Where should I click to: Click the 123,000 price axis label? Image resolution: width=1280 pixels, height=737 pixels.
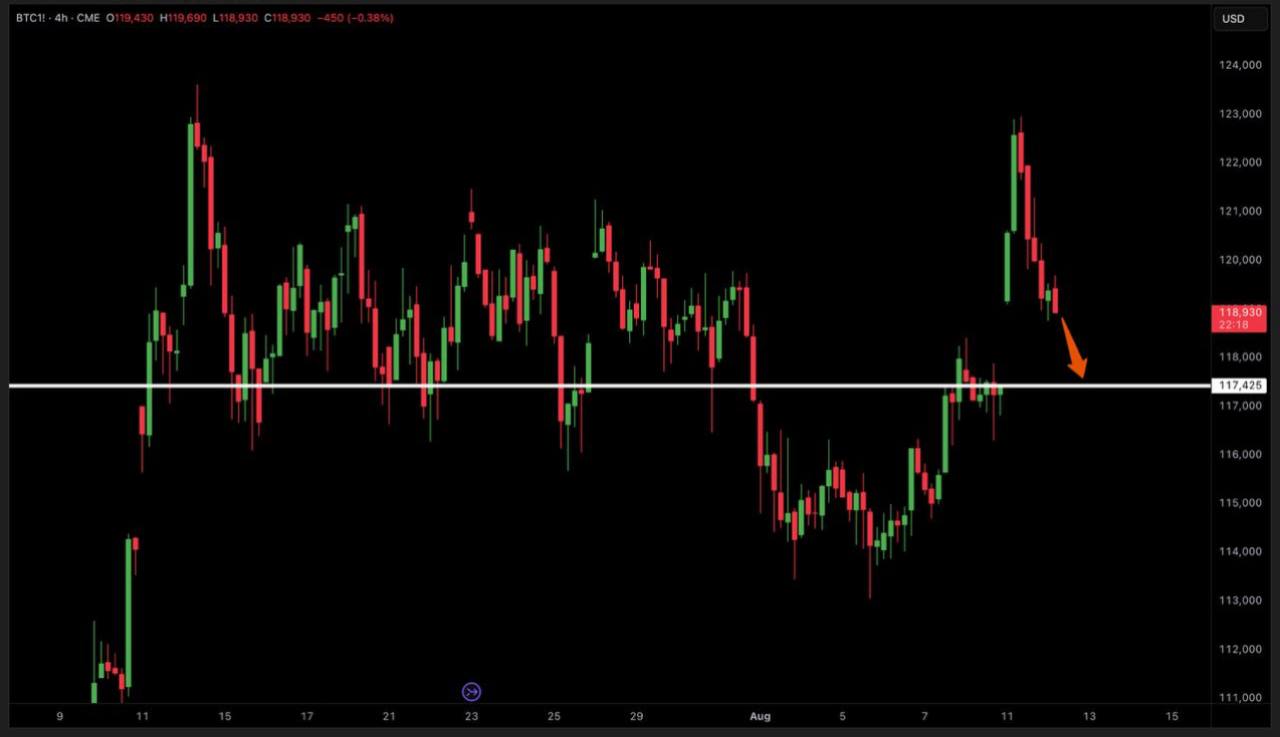click(x=1240, y=114)
